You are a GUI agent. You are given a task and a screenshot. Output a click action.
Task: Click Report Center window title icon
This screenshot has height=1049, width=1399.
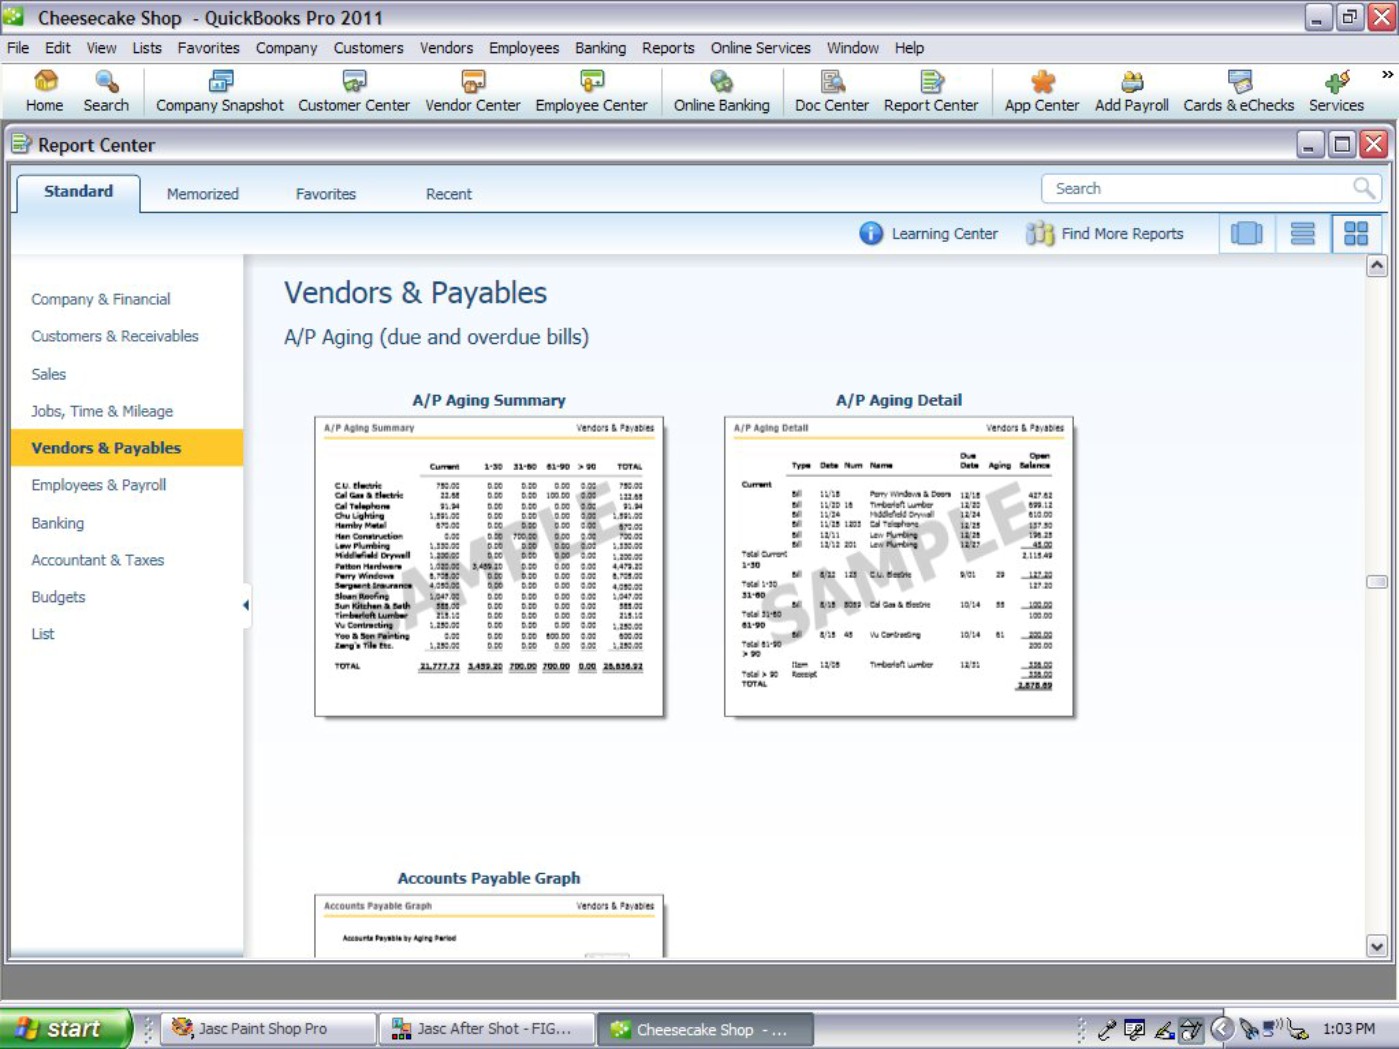[x=21, y=144]
